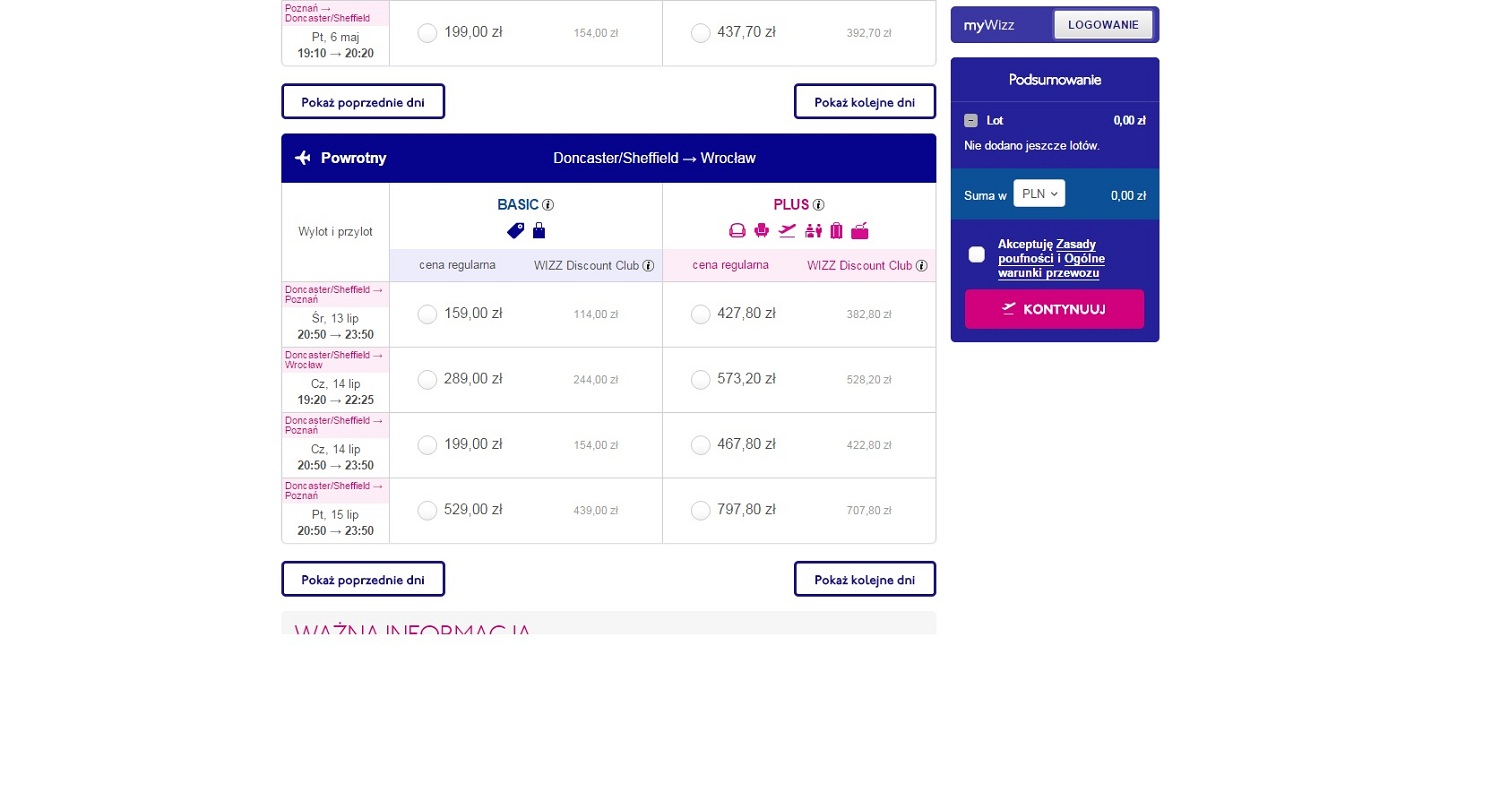The height and width of the screenshot is (809, 1500).
Task: Select the 797,80 zł PLUS fare
Action: (x=701, y=511)
